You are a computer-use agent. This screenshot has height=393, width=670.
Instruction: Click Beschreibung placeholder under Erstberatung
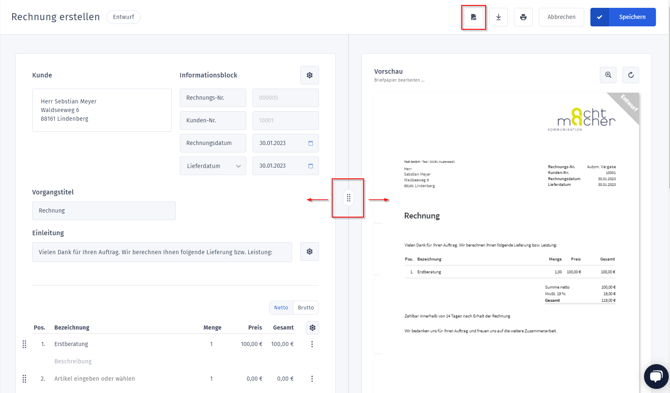click(73, 361)
